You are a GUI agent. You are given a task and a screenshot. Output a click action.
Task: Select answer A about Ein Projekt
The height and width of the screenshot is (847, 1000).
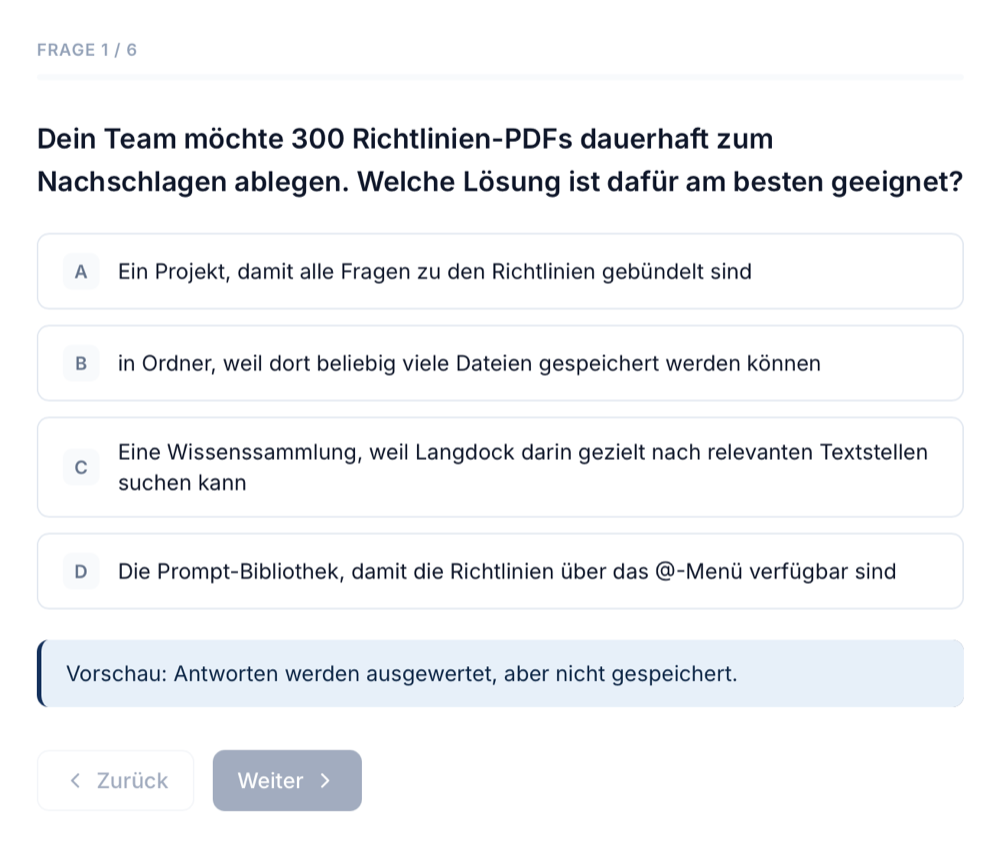(x=500, y=272)
